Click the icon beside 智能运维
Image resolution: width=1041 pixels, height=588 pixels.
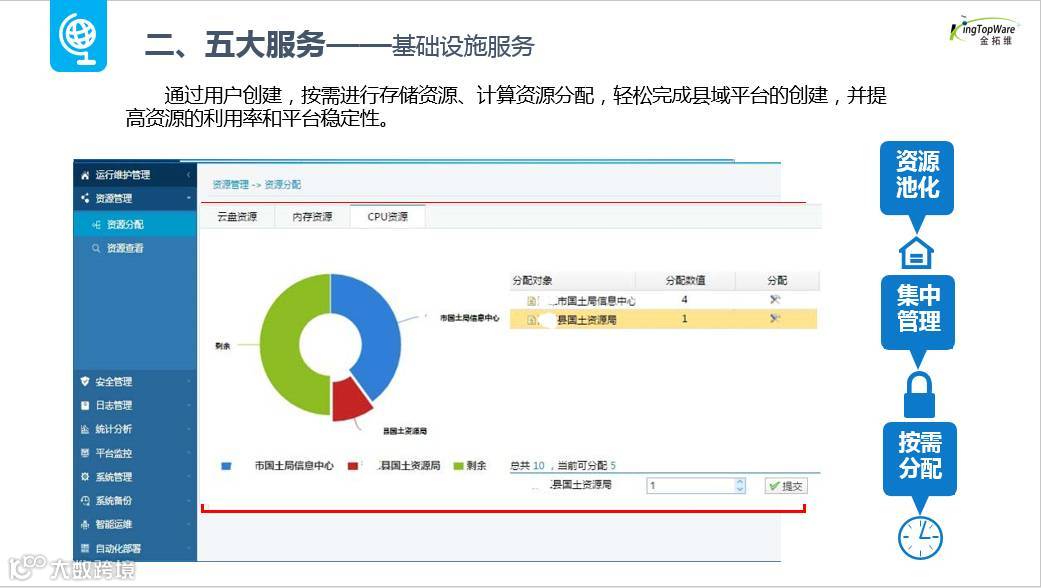click(x=85, y=524)
